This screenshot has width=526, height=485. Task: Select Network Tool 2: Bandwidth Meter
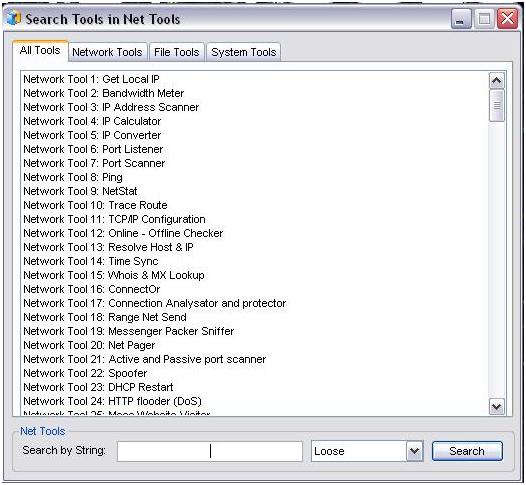pyautogui.click(x=104, y=93)
